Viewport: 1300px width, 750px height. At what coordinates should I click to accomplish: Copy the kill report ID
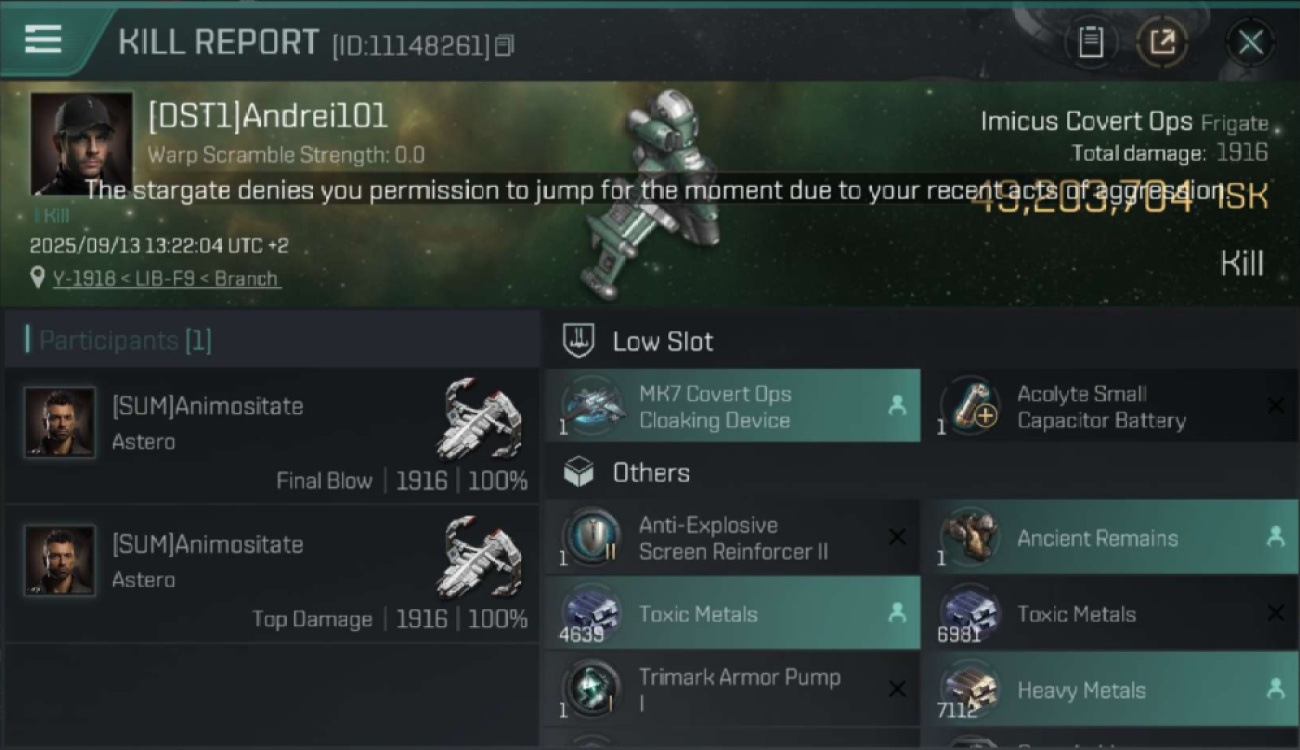coord(505,45)
